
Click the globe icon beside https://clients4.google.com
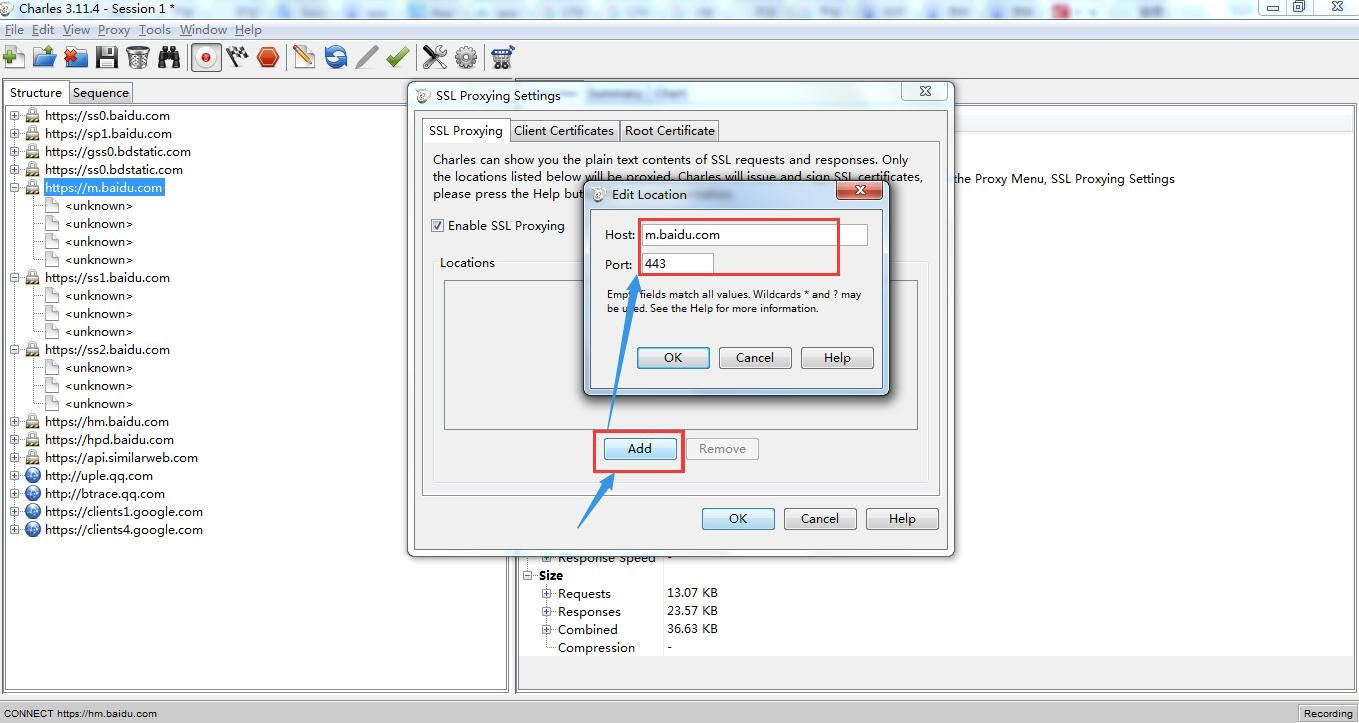click(32, 530)
